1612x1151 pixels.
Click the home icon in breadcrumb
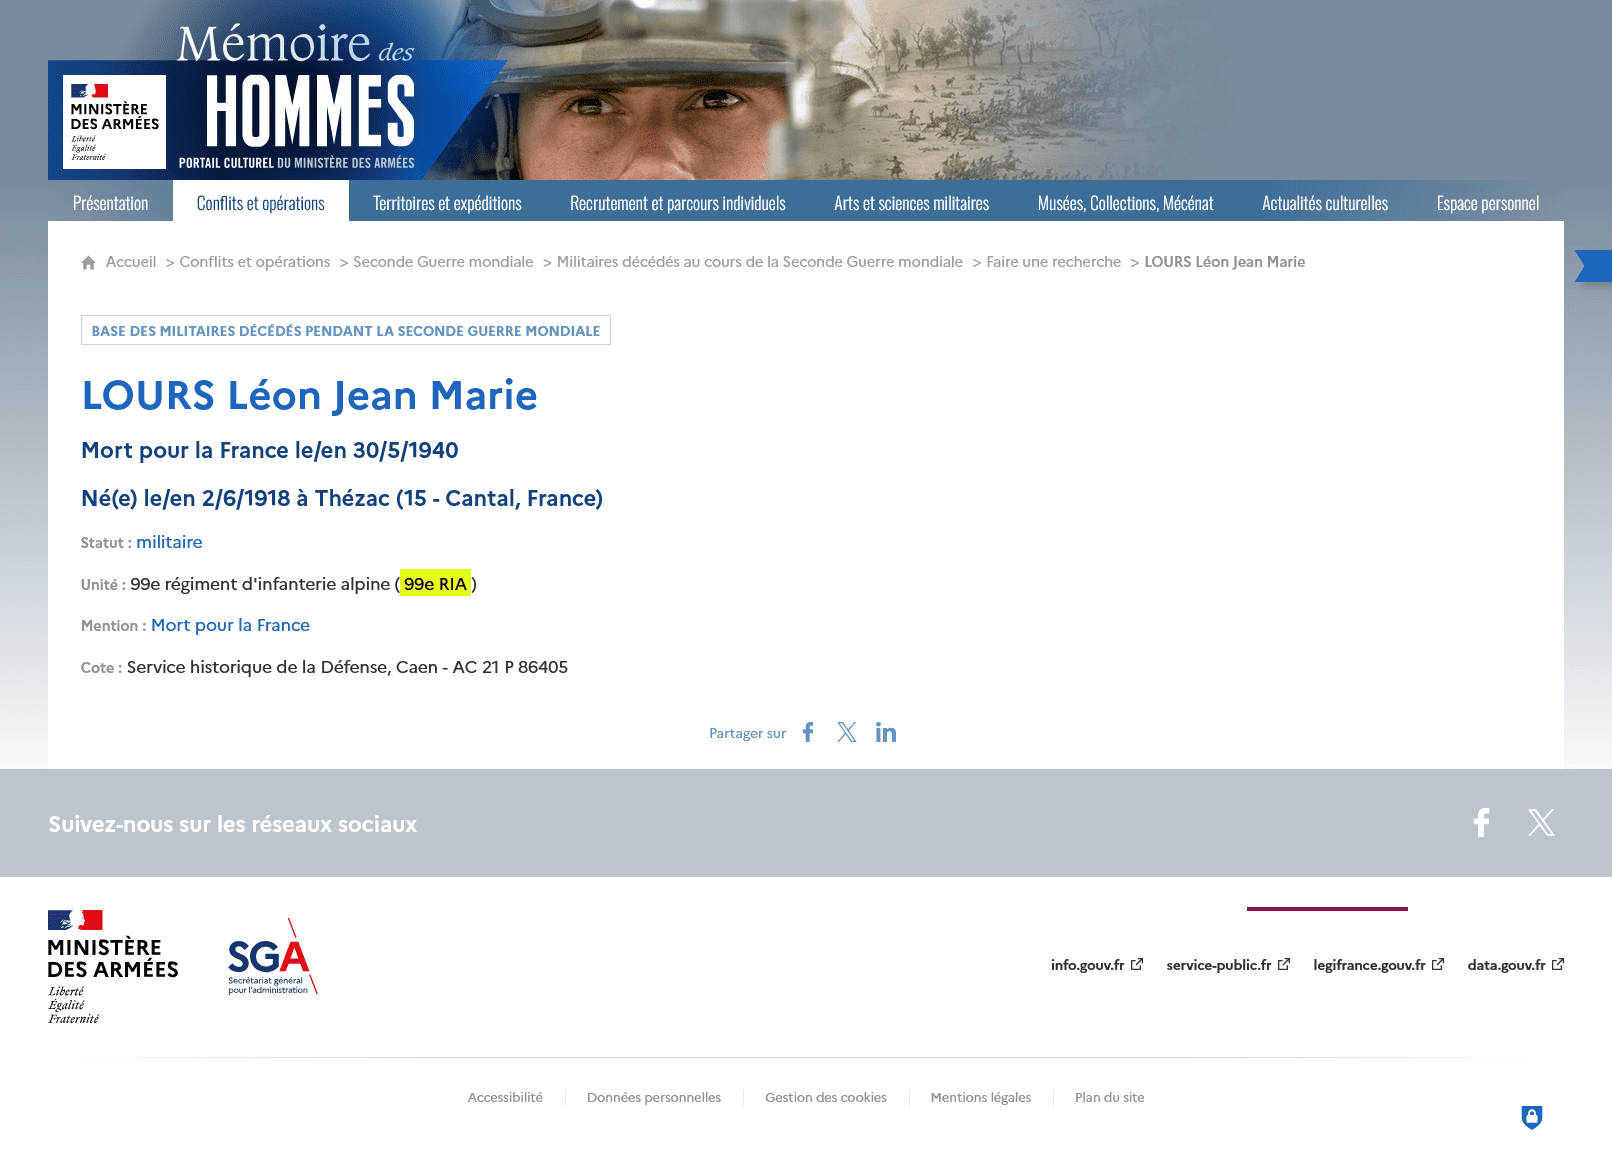[88, 263]
